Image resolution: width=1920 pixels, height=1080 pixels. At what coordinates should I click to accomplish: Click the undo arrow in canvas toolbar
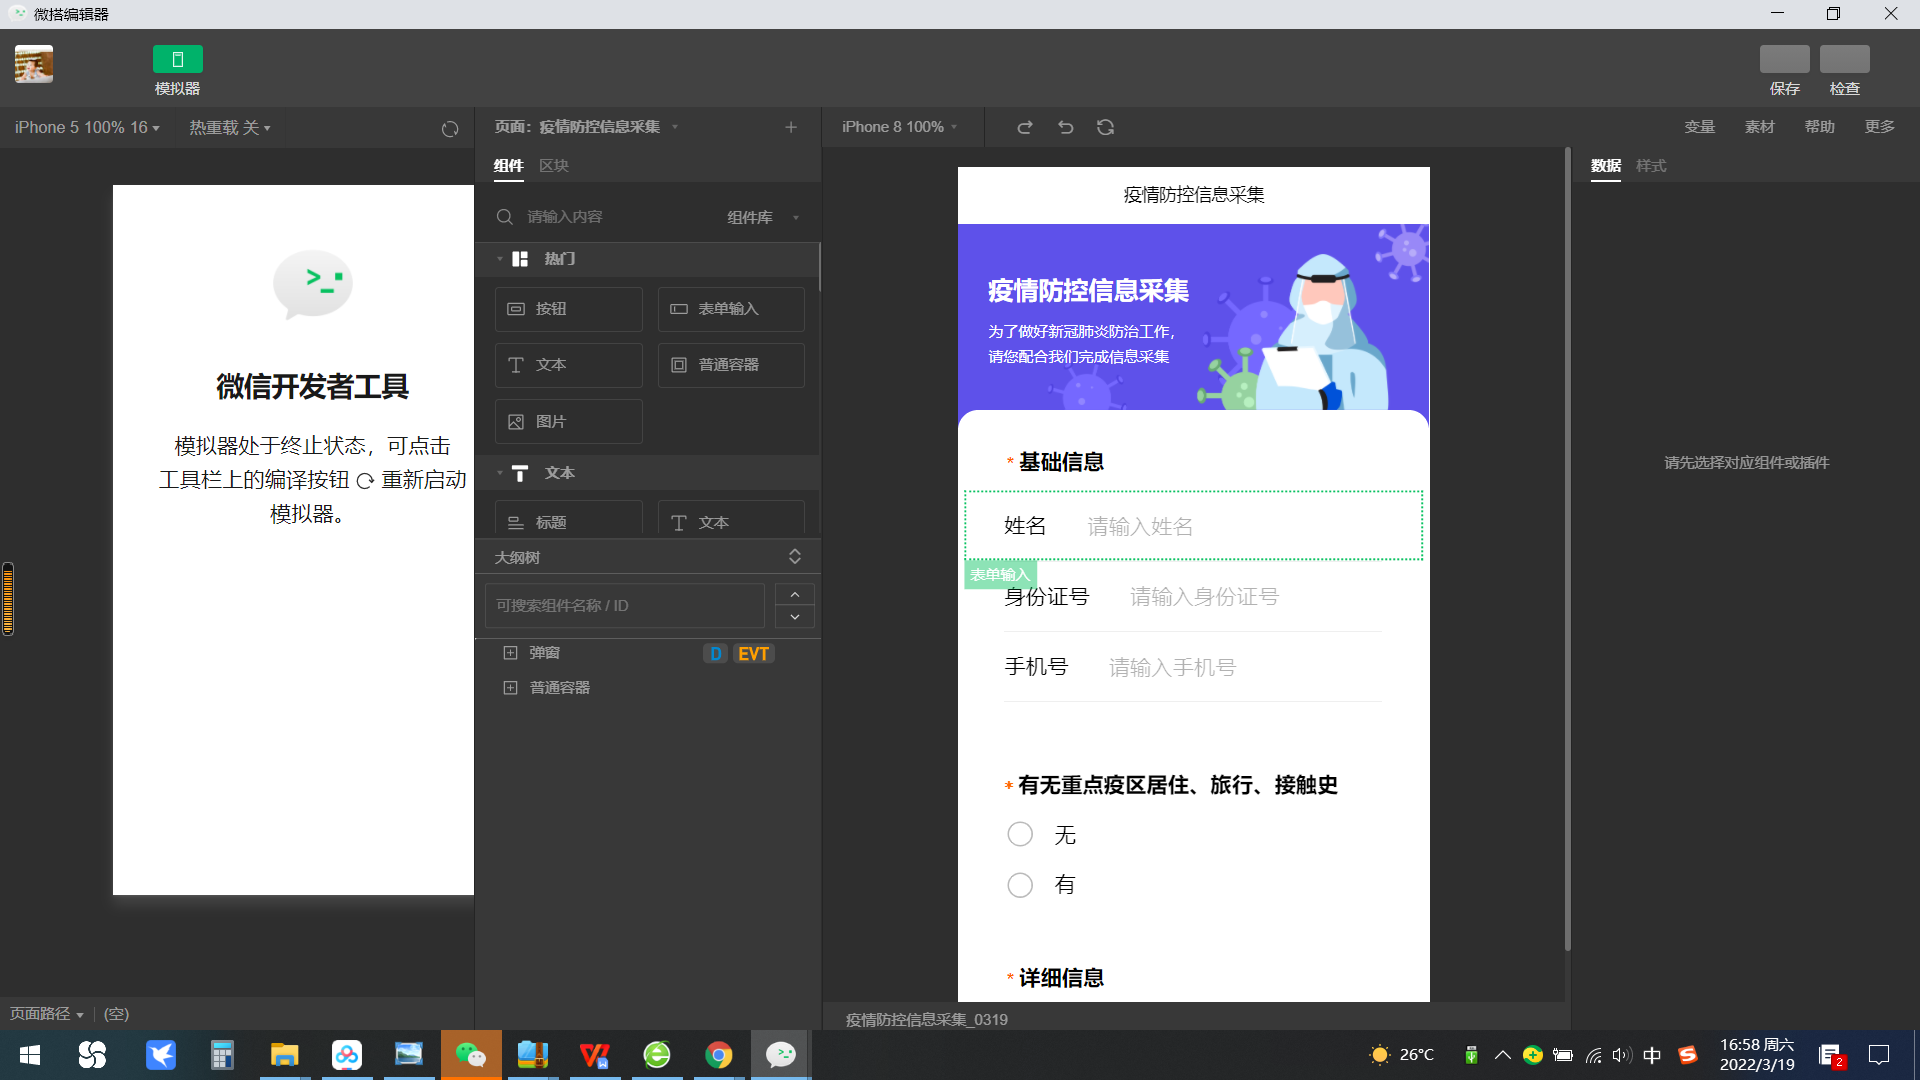[1066, 127]
